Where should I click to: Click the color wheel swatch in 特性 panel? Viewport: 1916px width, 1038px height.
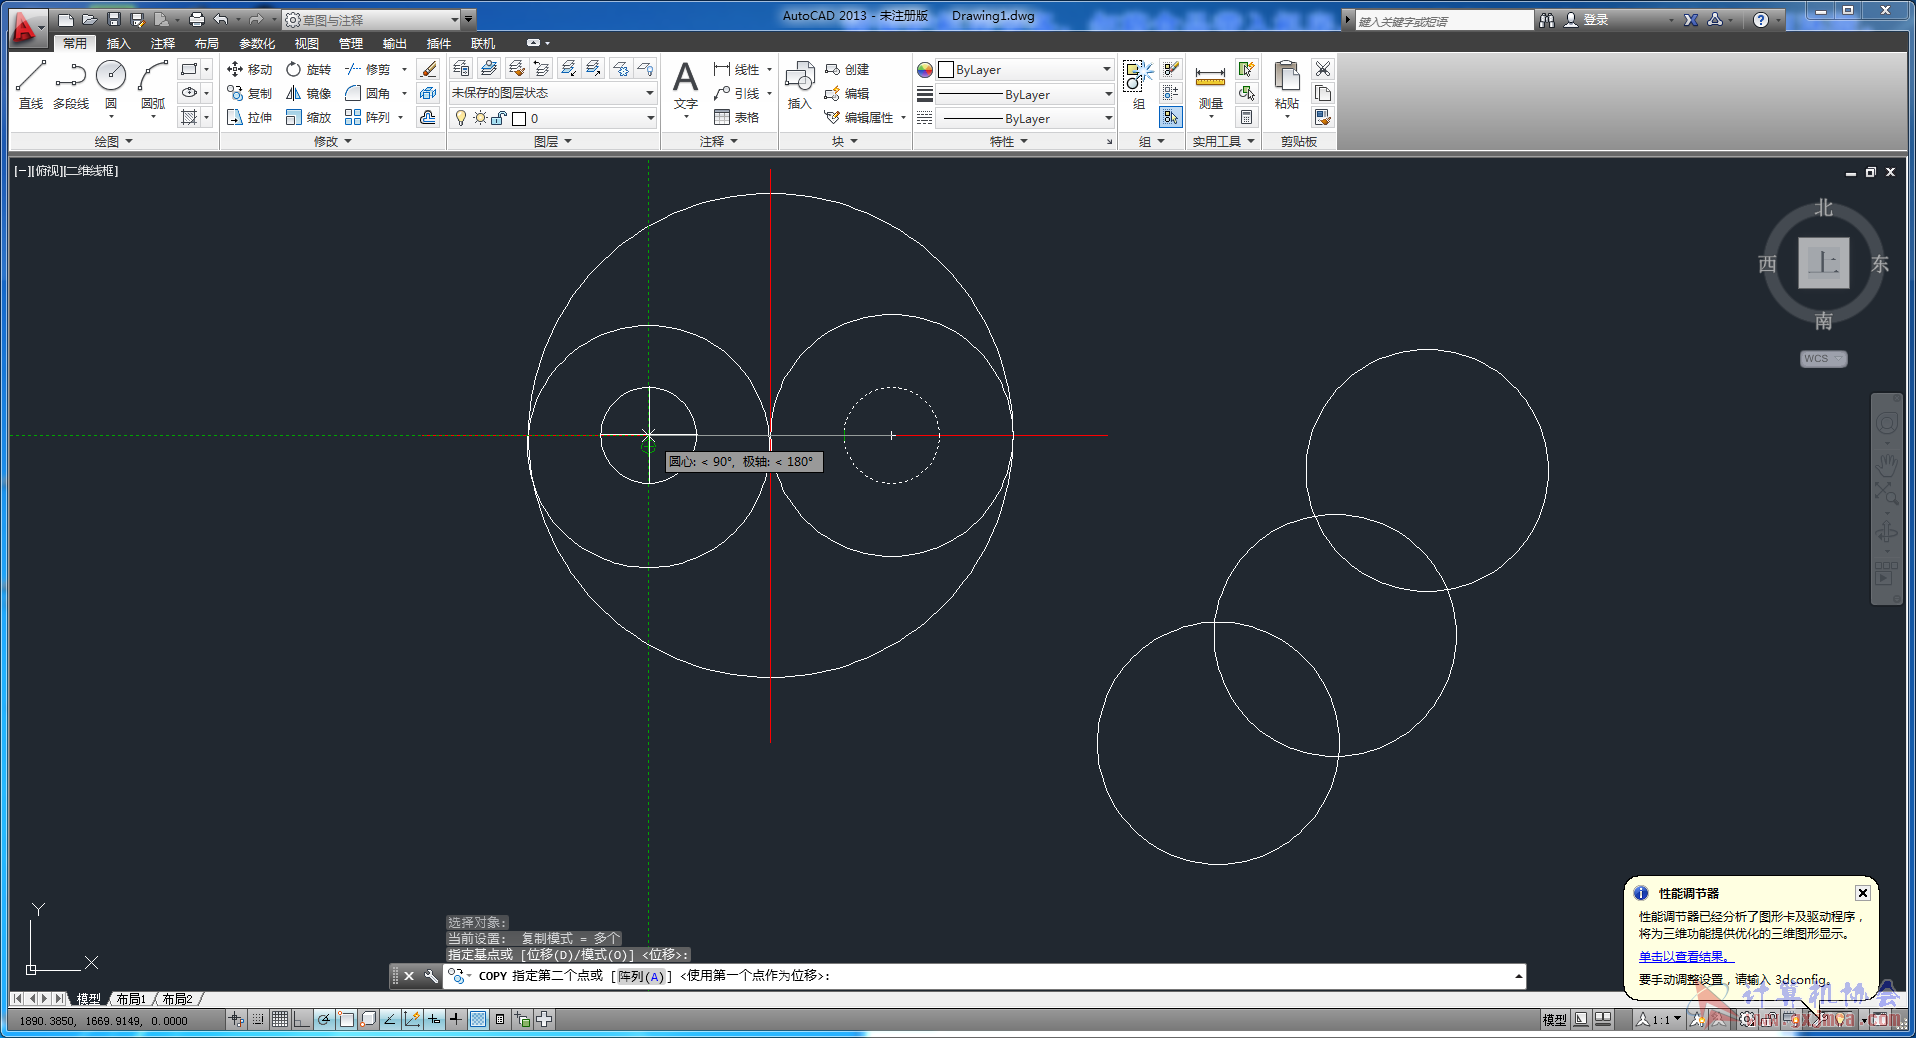click(x=925, y=69)
